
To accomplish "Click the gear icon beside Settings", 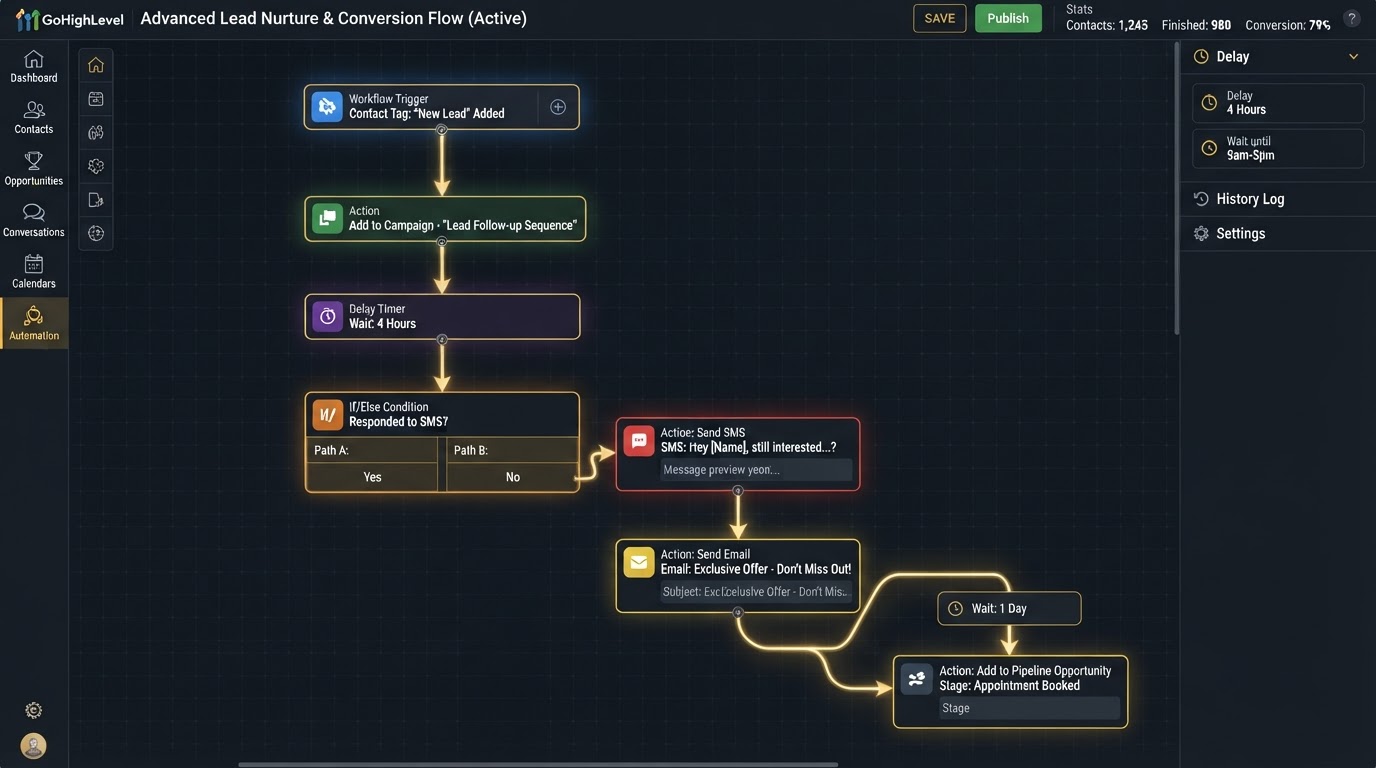I will click(1201, 233).
